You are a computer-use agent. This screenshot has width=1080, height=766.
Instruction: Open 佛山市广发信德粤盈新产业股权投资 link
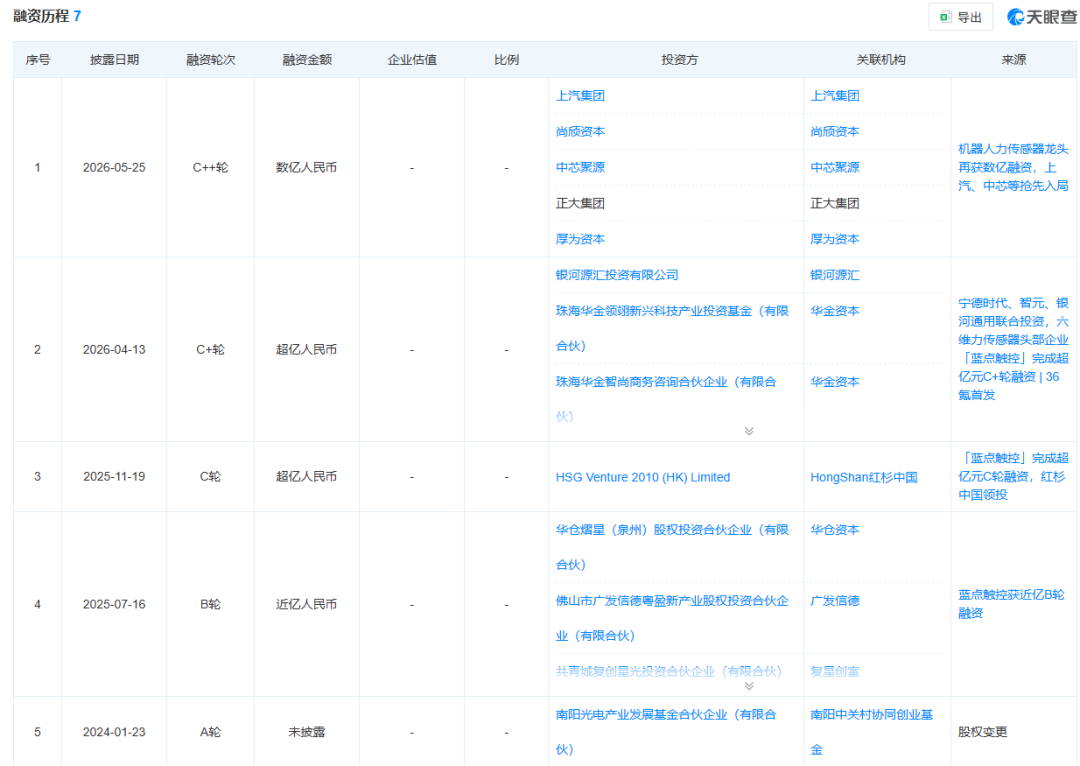pos(672,618)
